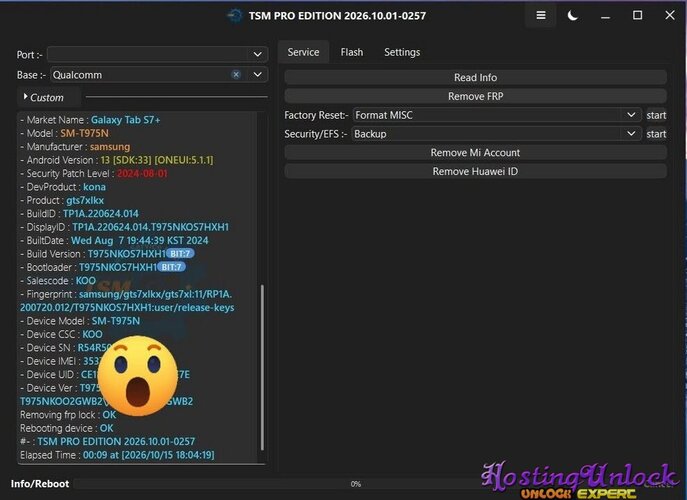Click BIT:7 badge on Bootloader row

tap(171, 267)
